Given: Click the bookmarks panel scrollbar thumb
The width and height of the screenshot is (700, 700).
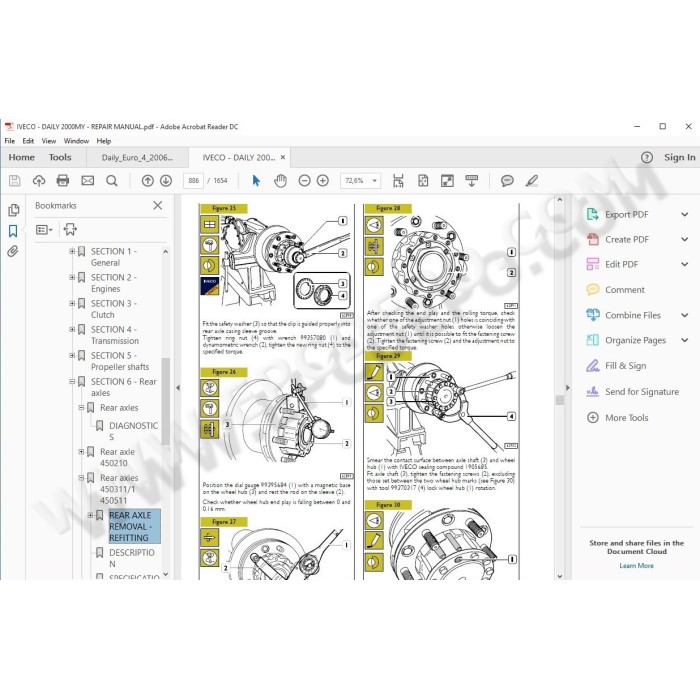Looking at the screenshot, I should coord(165,401).
